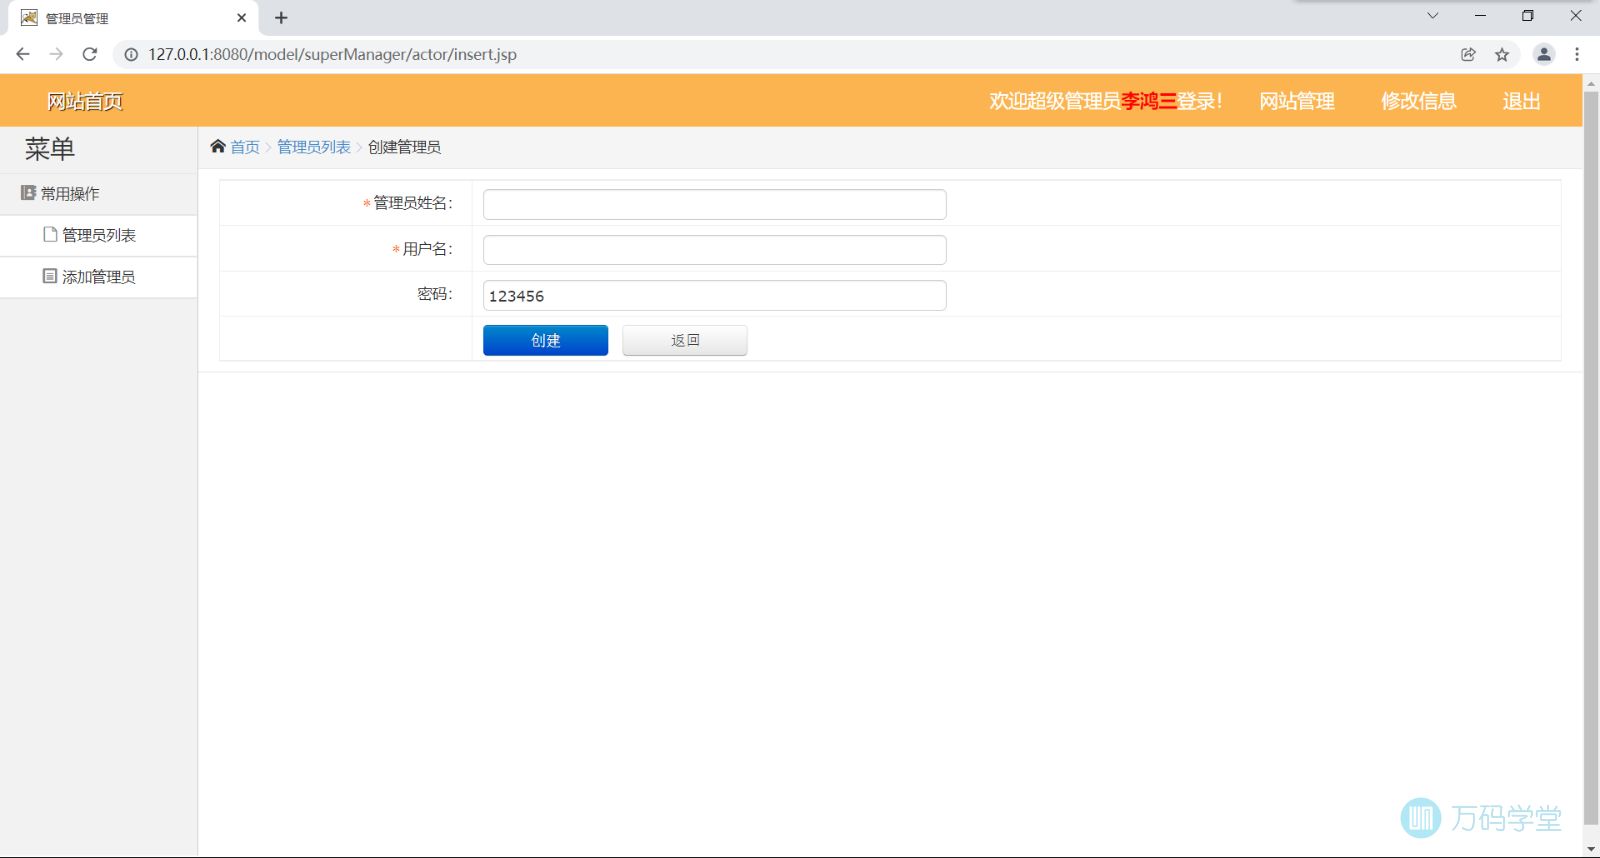Close the 管理员管理 tab

(x=241, y=18)
